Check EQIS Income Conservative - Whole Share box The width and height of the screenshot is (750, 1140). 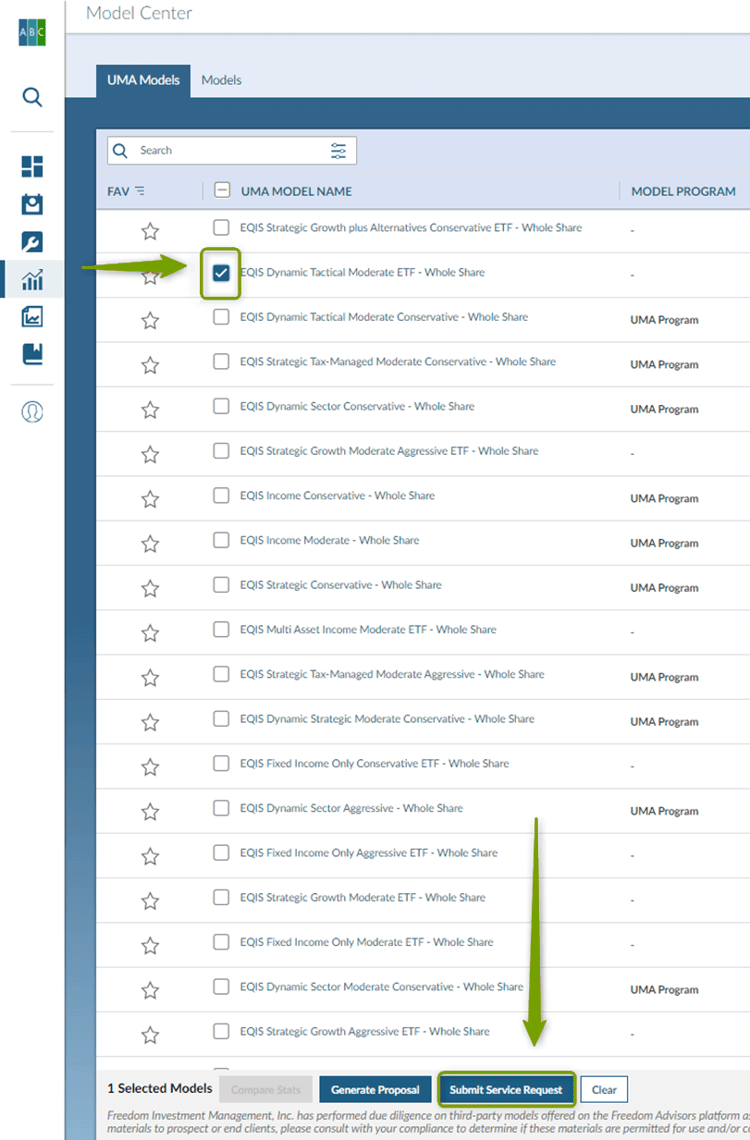[x=221, y=496]
